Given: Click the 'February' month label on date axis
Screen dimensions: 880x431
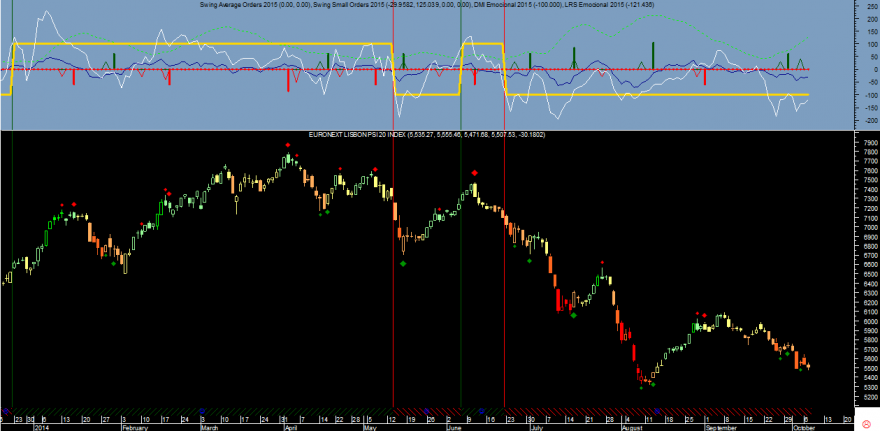Looking at the screenshot, I should [x=135, y=428].
